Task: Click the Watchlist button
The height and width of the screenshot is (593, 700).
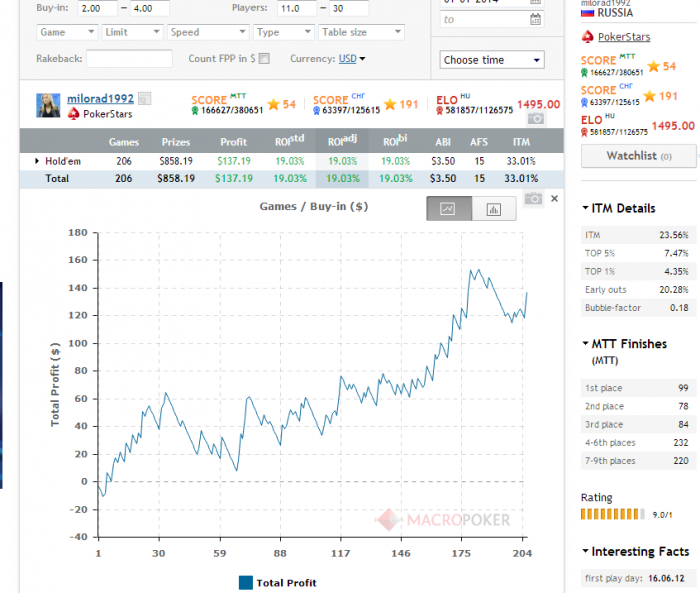Action: pyautogui.click(x=638, y=156)
